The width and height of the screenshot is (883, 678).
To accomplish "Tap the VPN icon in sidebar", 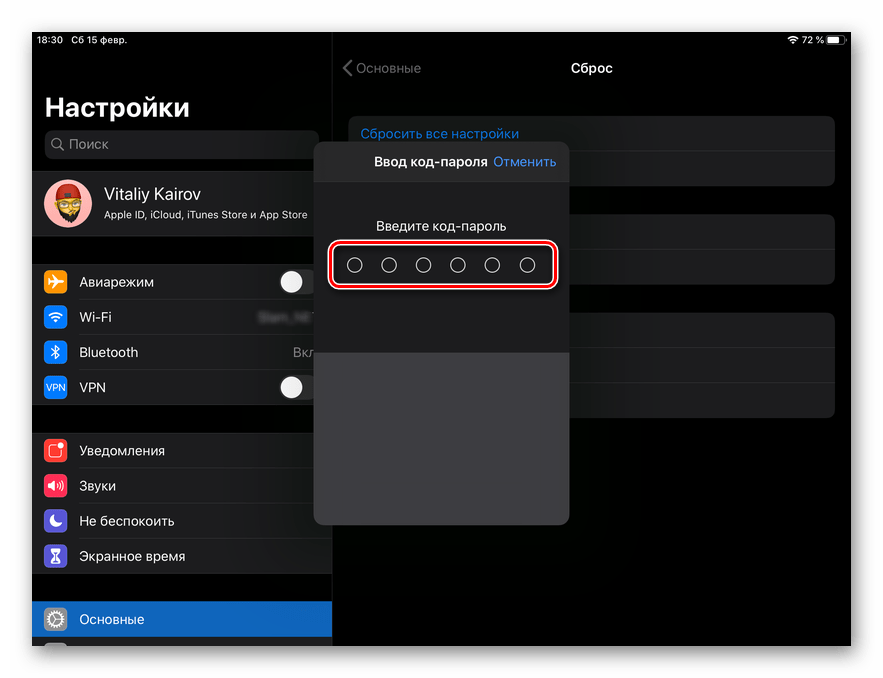I will (56, 387).
